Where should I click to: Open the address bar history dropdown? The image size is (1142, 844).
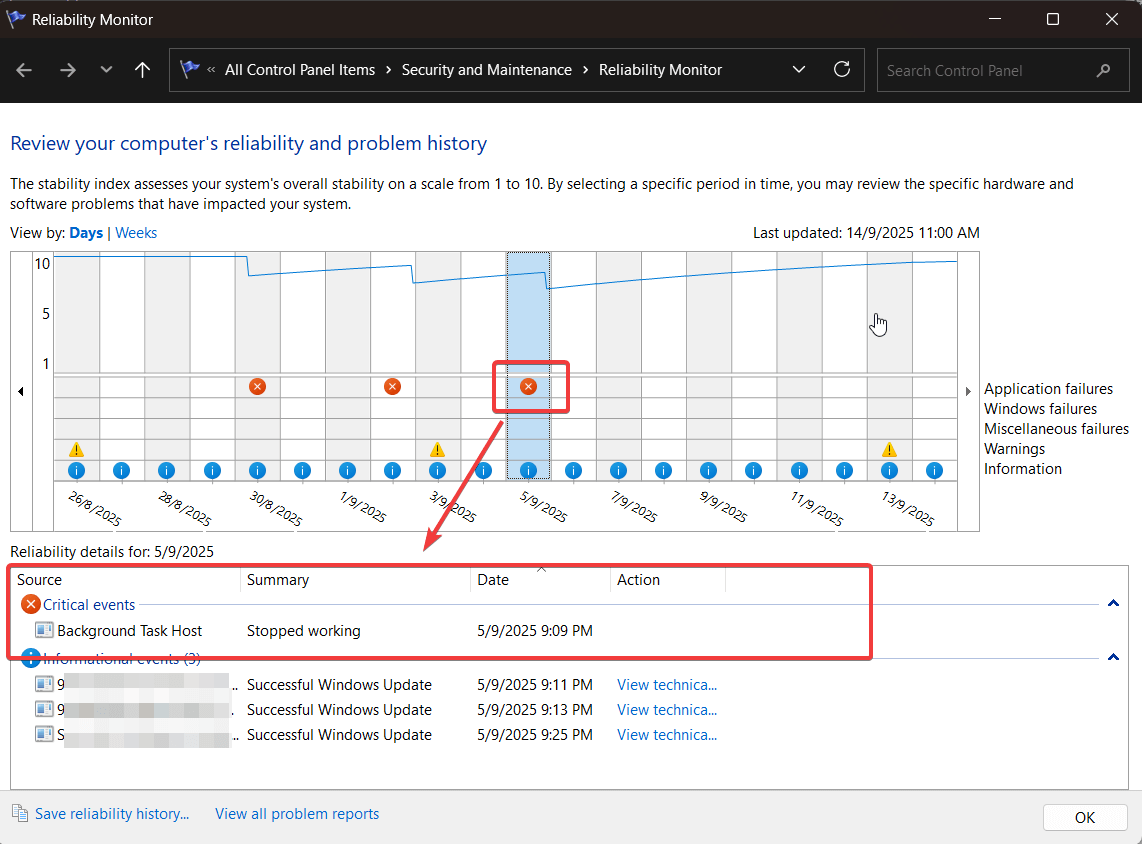coord(798,70)
